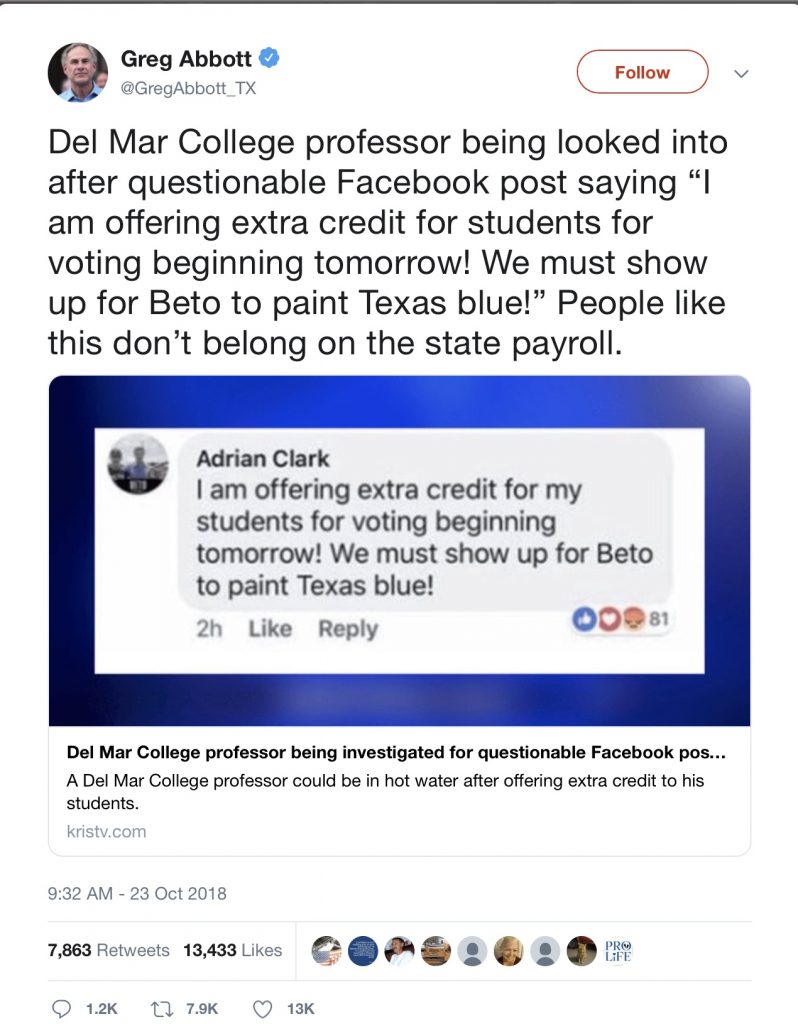View the 7,863 Retweets list

(x=109, y=950)
